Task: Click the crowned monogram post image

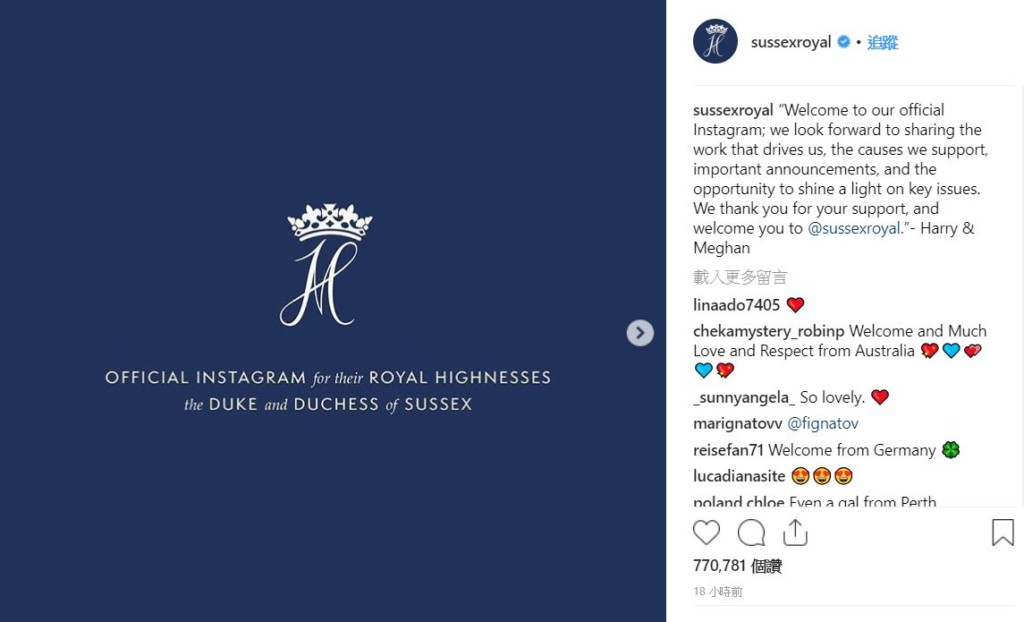Action: (x=326, y=265)
